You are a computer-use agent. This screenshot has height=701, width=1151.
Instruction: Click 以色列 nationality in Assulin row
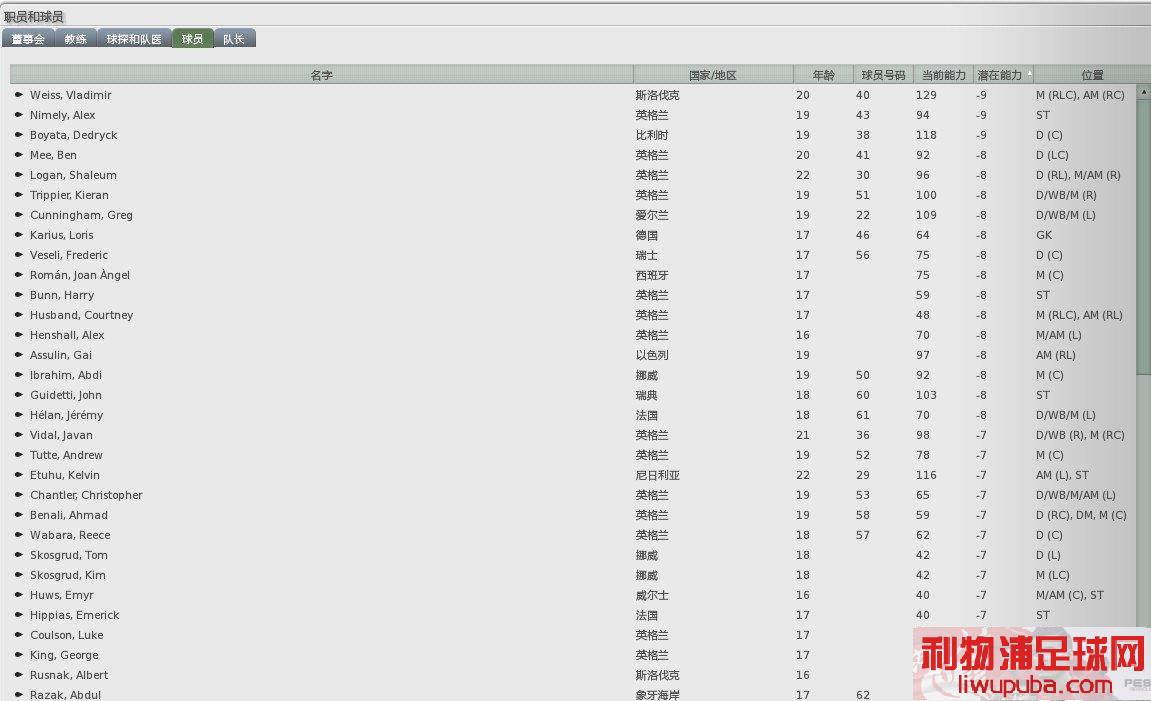point(652,355)
